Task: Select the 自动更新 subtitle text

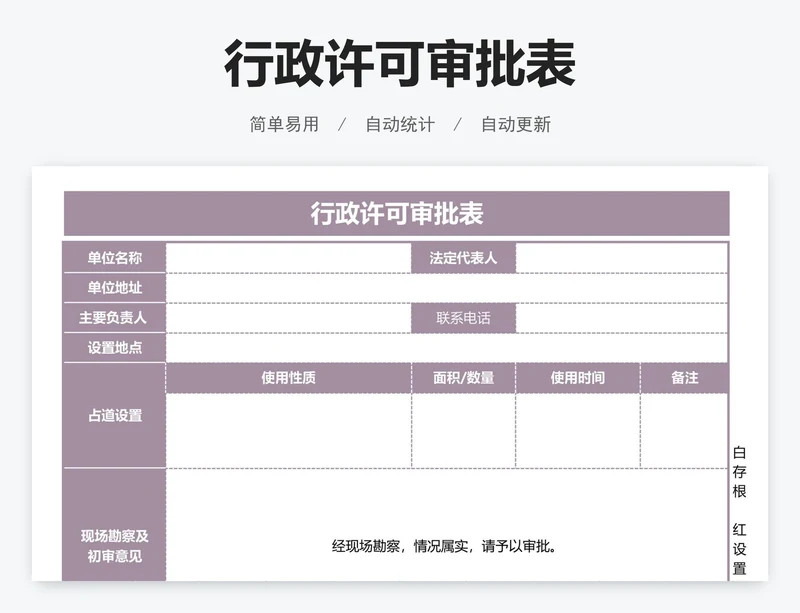Action: 515,125
